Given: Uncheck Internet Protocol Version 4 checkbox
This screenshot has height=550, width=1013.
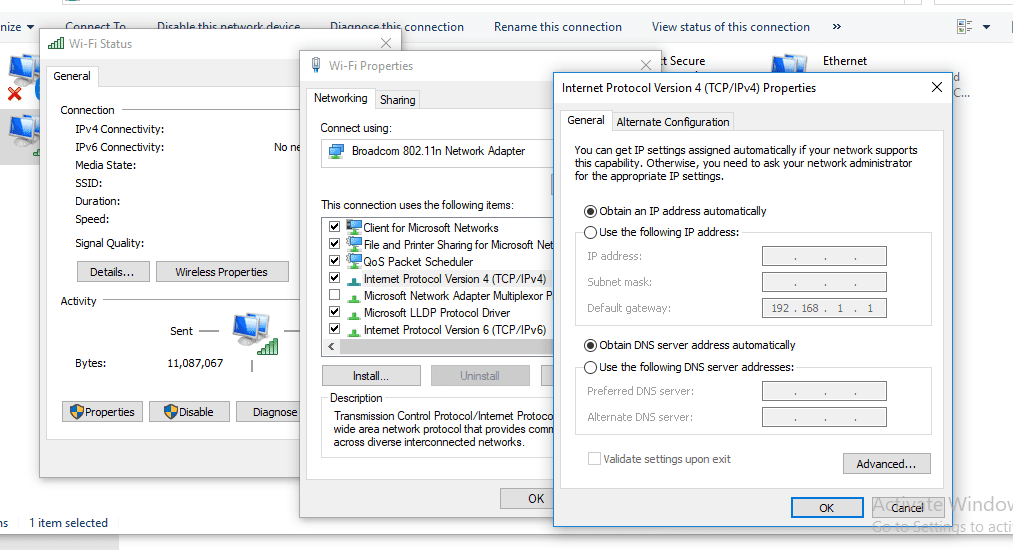Looking at the screenshot, I should 334,278.
